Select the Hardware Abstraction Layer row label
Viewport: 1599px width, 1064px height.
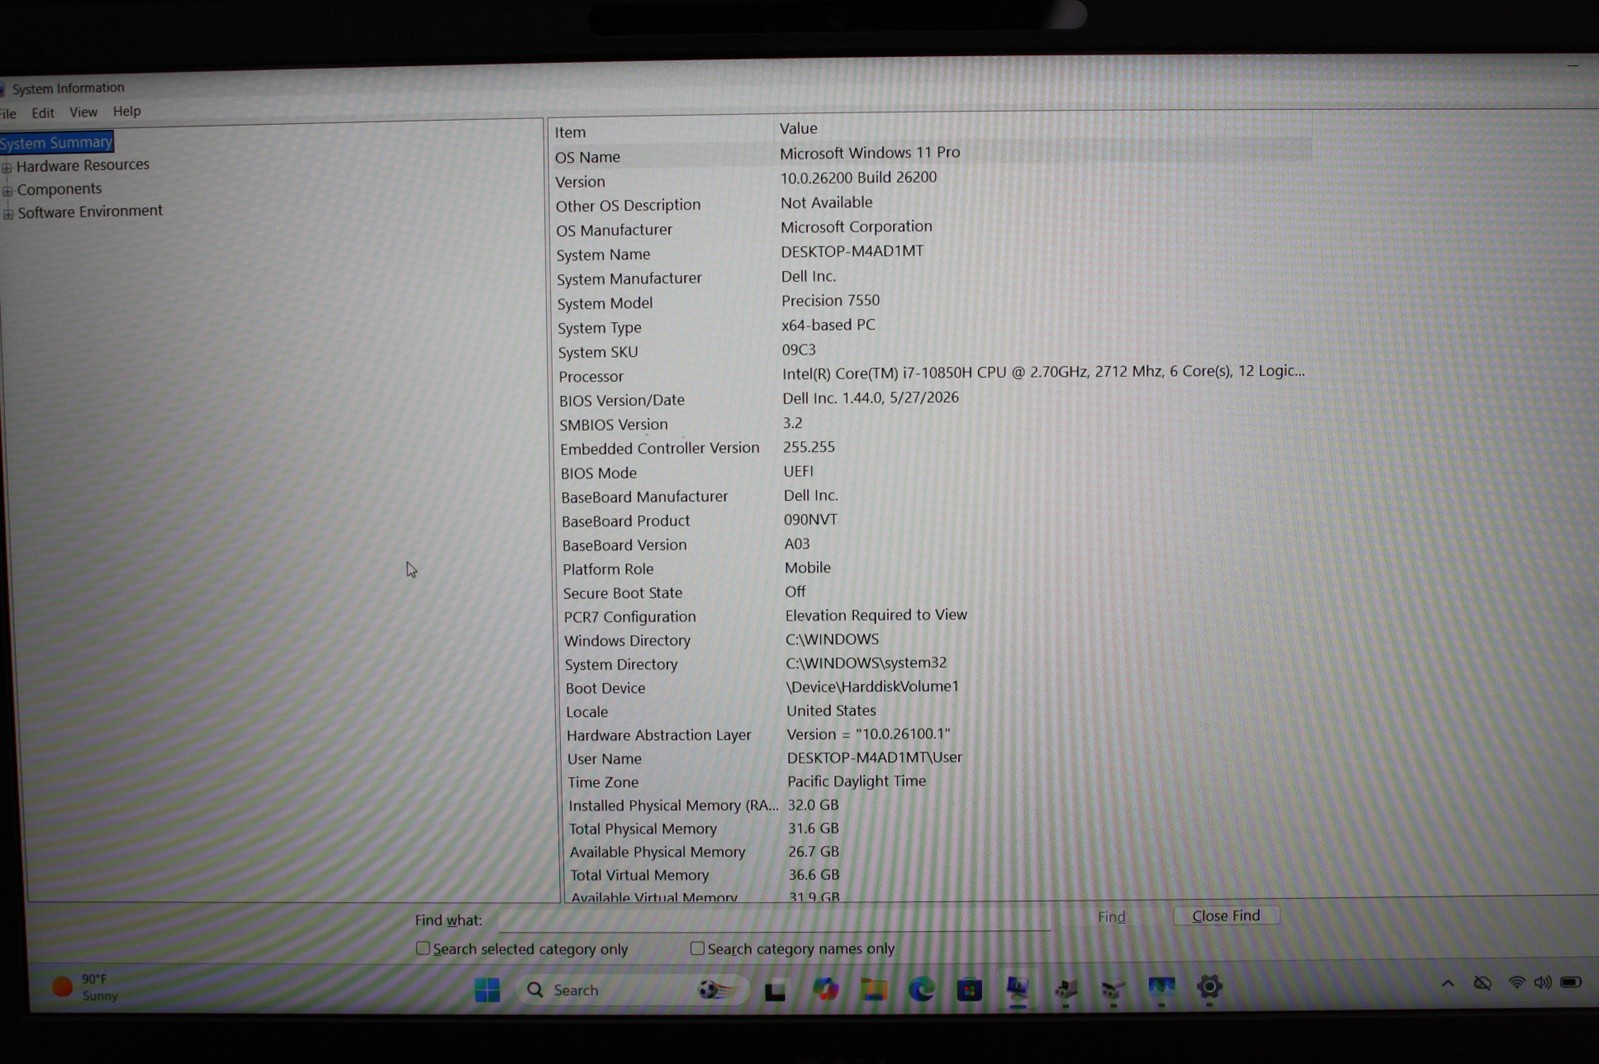coord(658,735)
